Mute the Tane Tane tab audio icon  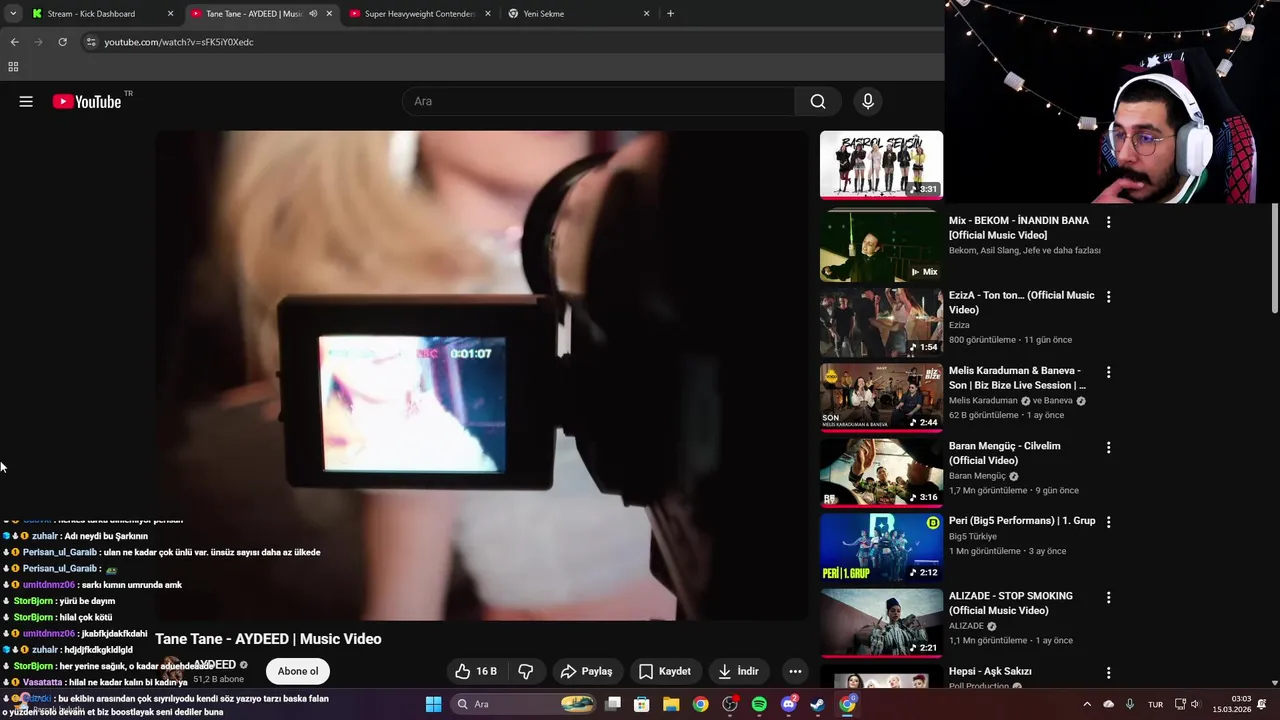pos(313,14)
